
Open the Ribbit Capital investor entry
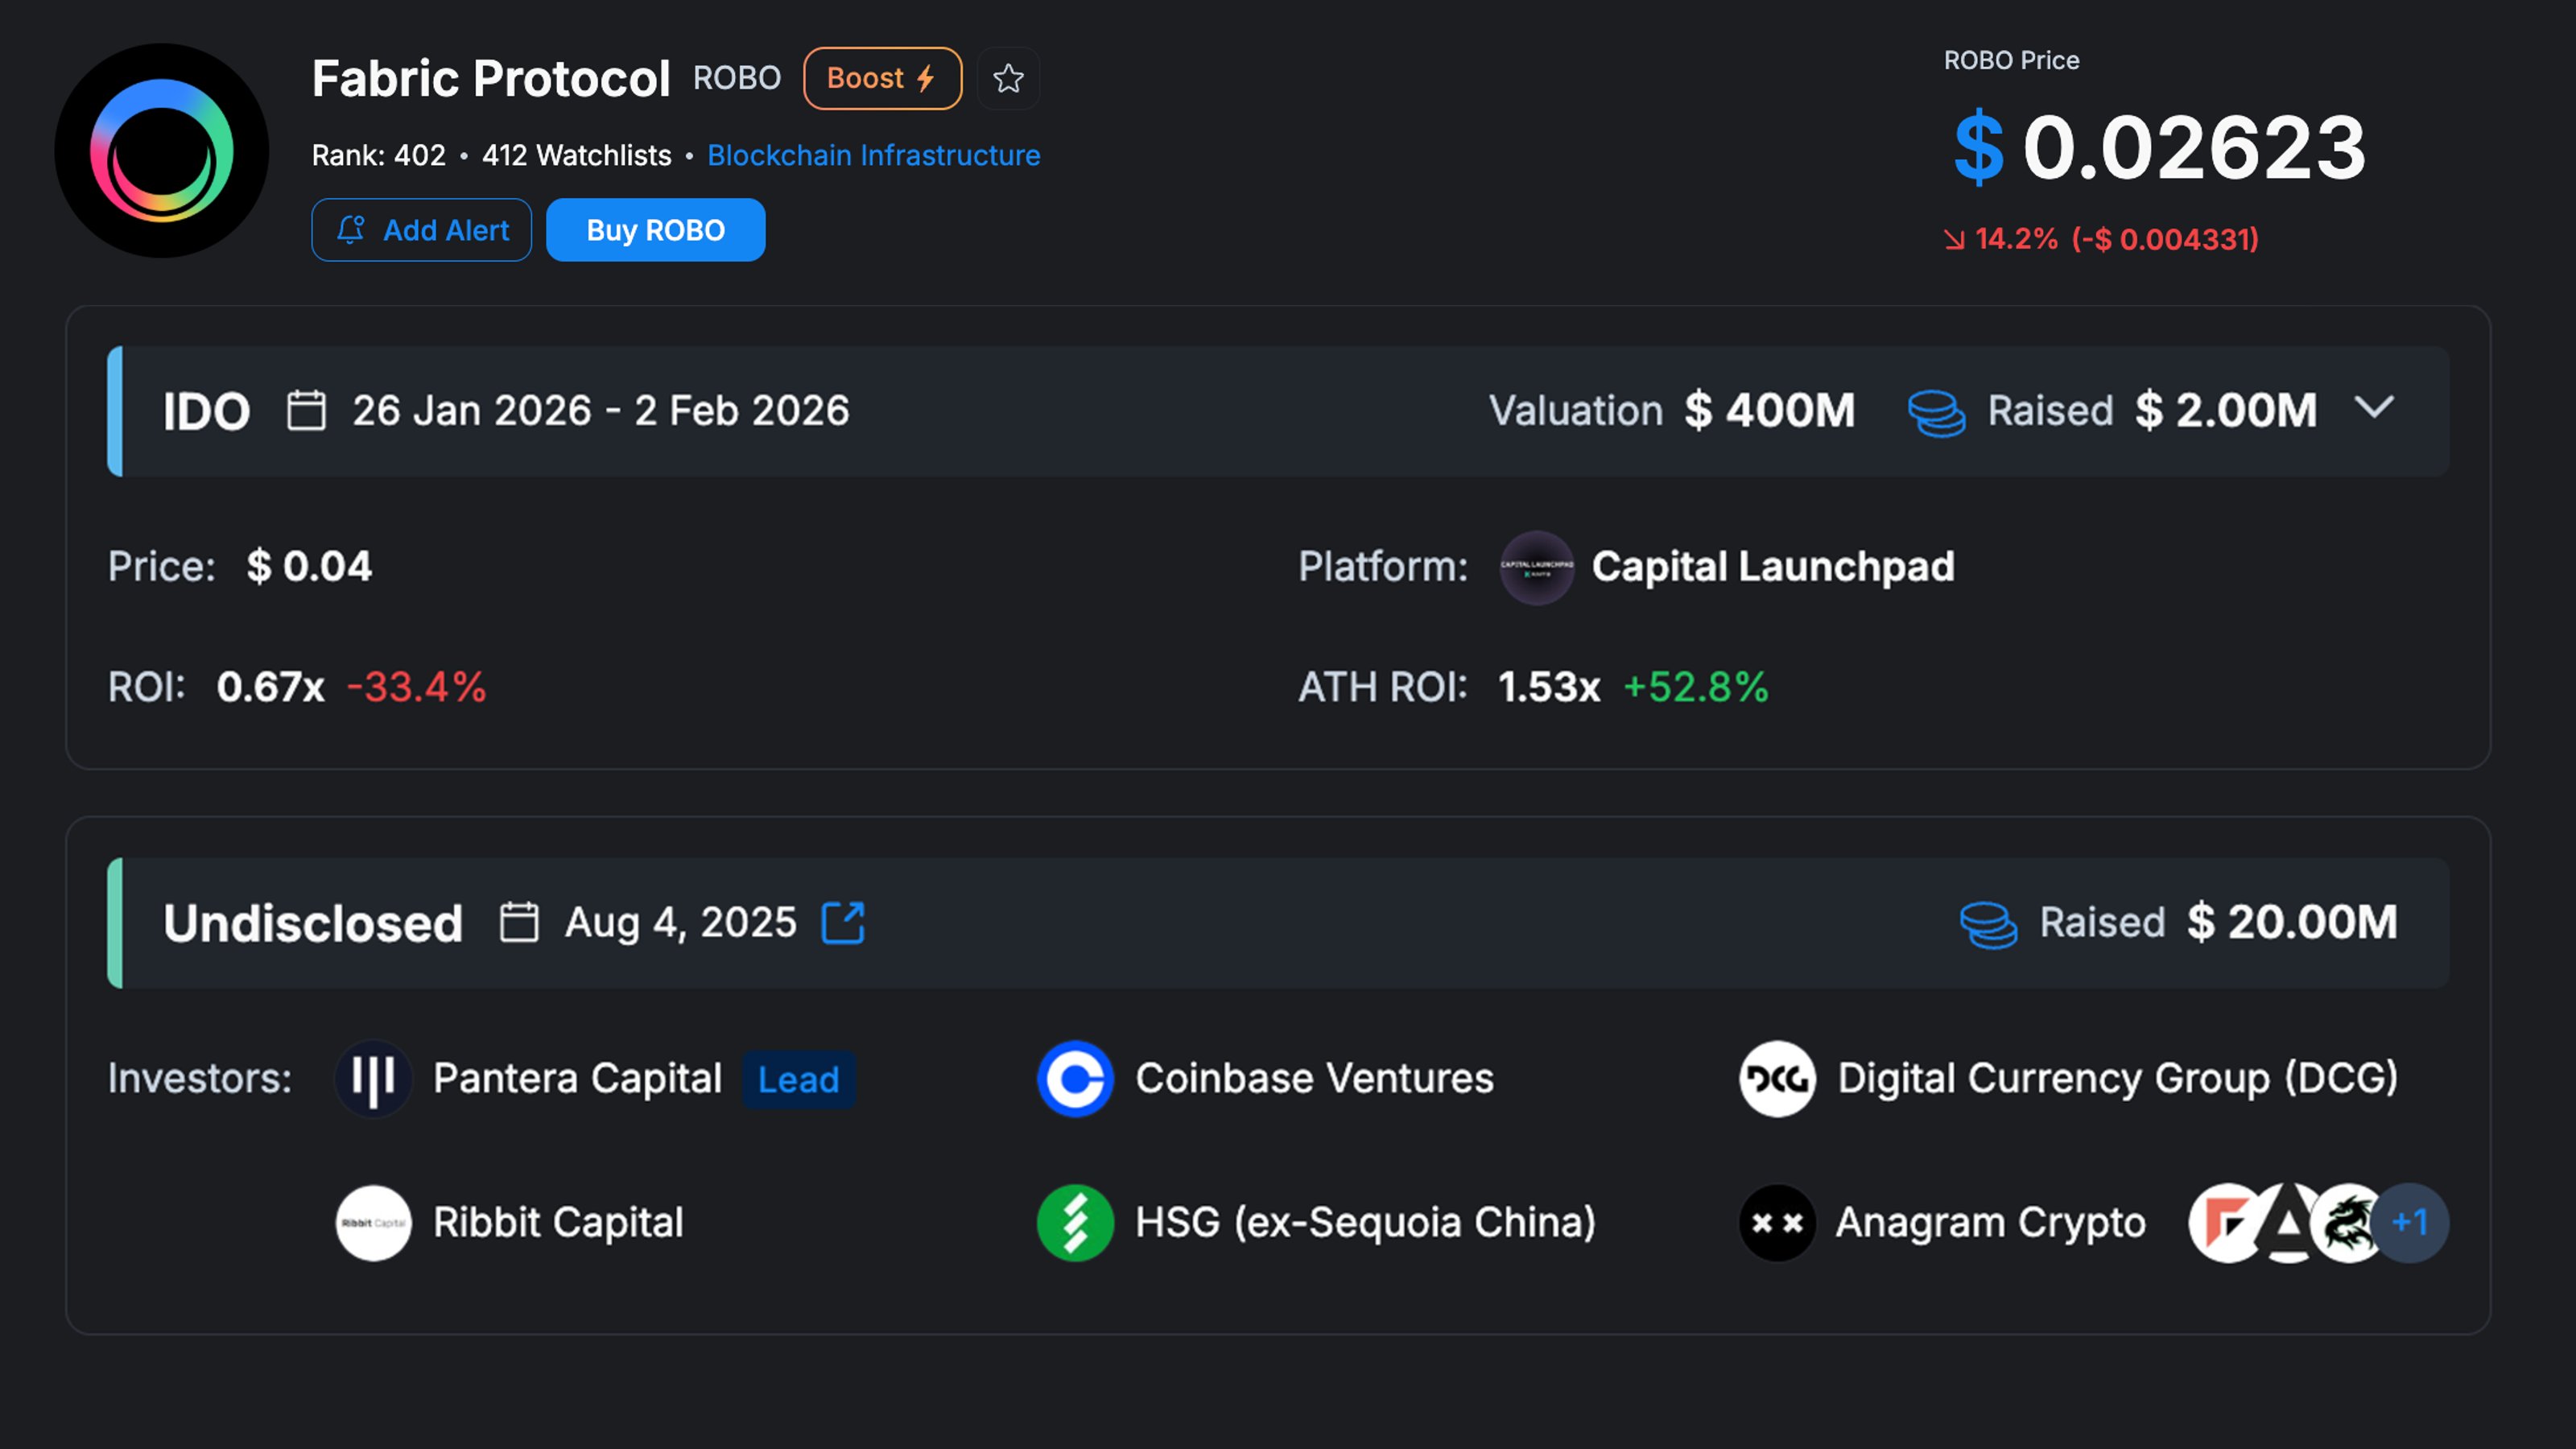[557, 1222]
